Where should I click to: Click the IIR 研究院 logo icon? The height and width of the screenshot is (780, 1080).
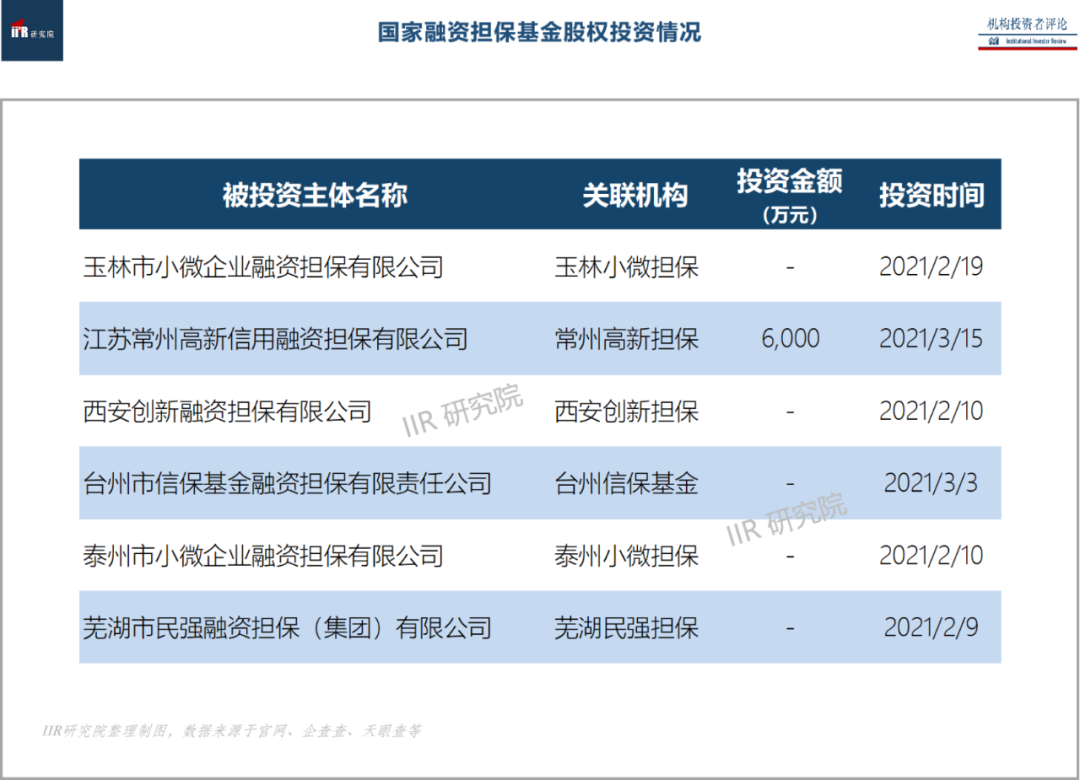(32, 31)
